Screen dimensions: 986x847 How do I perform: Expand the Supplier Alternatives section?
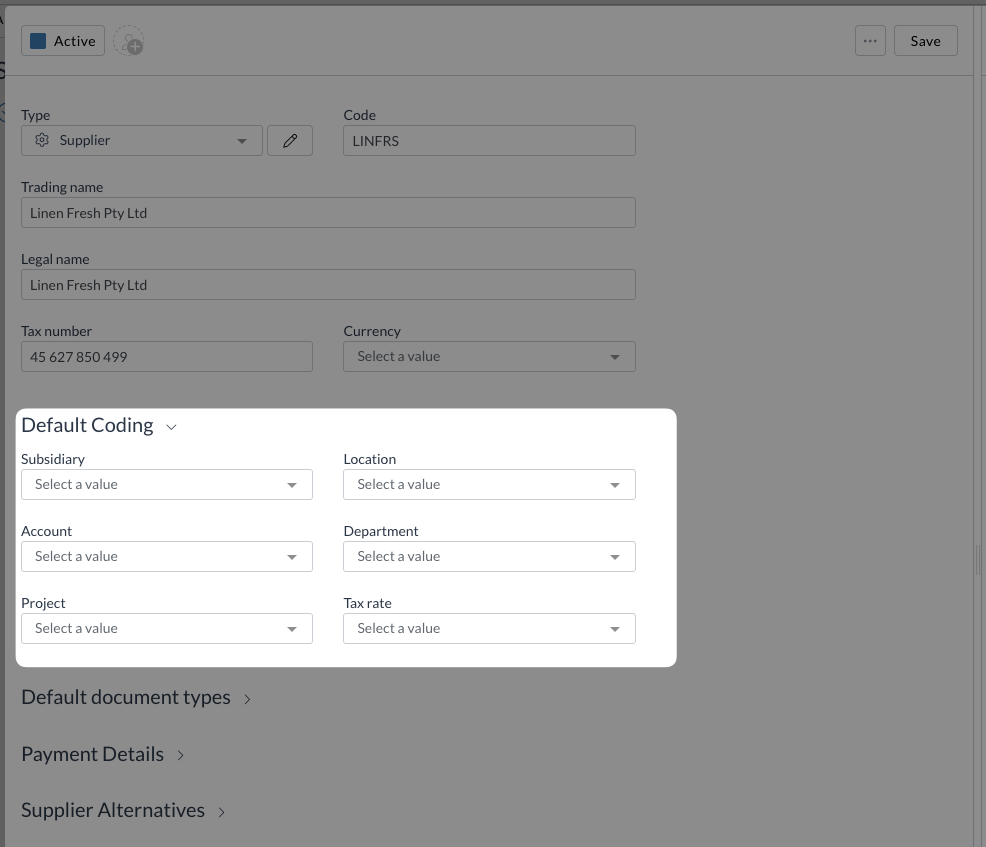click(x=123, y=811)
